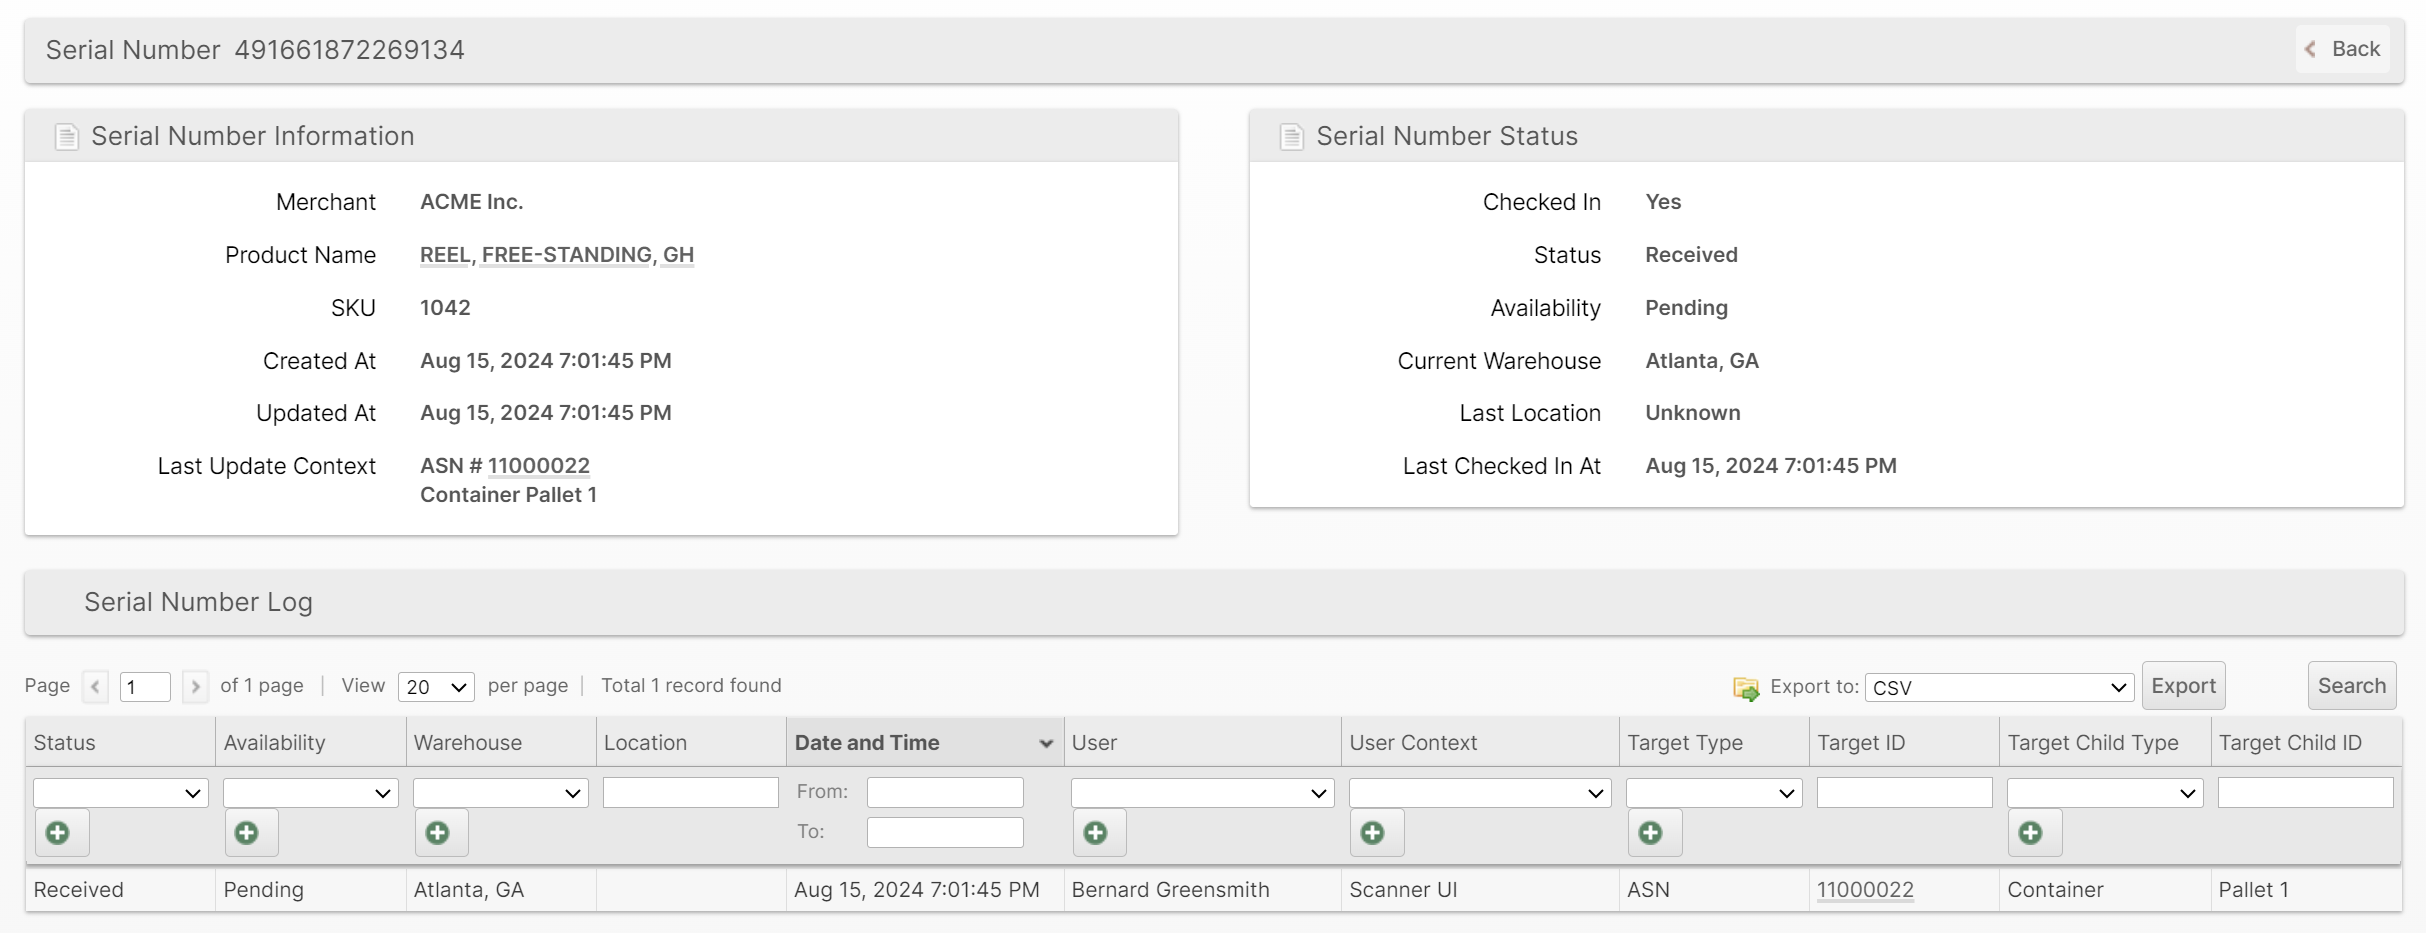Open ASN 11000022 link in Last Update Context
The height and width of the screenshot is (933, 2426).
538,466
